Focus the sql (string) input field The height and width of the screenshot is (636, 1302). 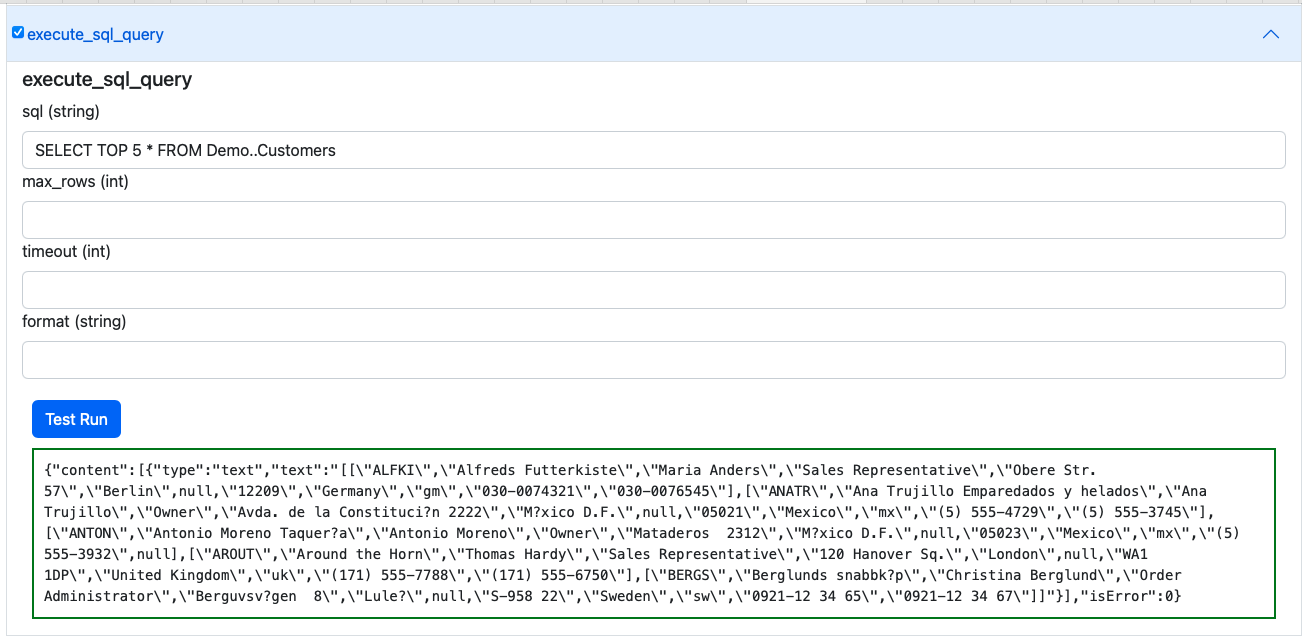653,150
